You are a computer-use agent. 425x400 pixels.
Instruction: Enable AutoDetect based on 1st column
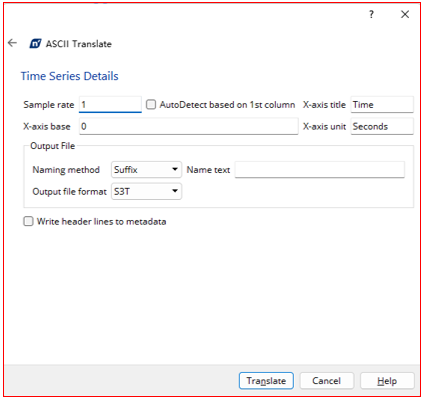(151, 105)
